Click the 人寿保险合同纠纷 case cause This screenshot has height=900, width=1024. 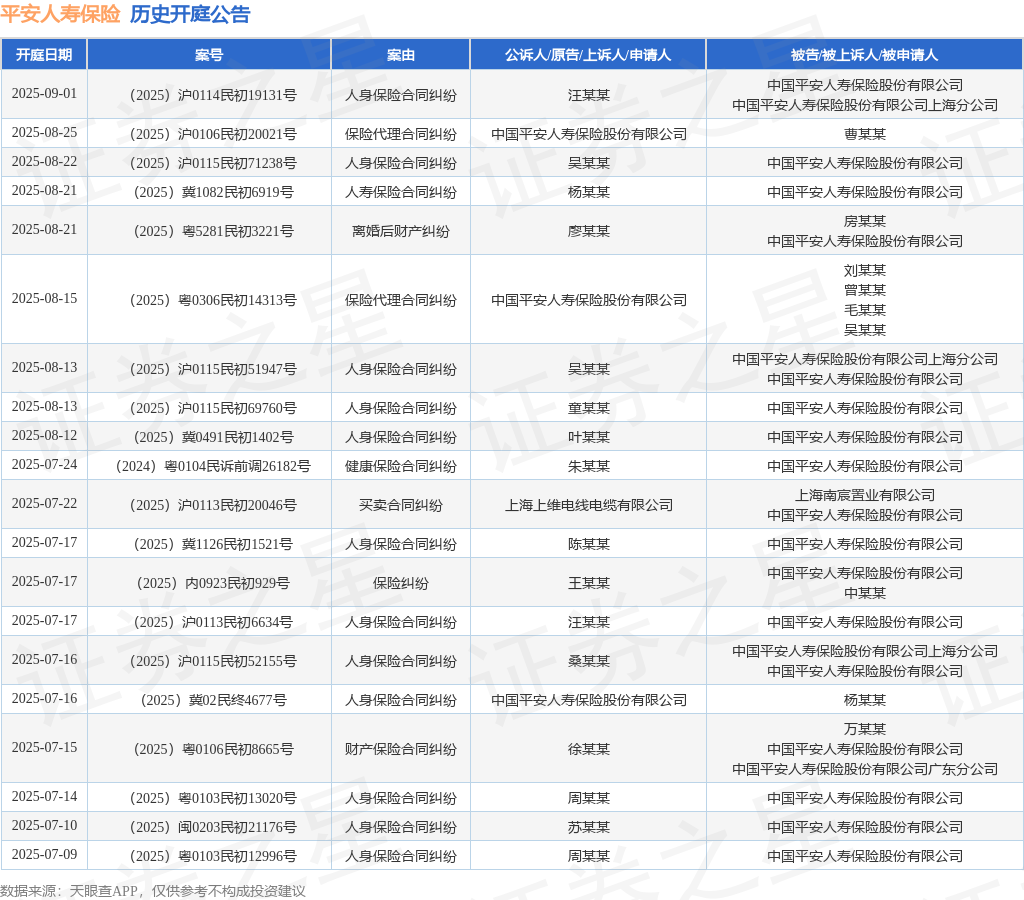pos(400,193)
